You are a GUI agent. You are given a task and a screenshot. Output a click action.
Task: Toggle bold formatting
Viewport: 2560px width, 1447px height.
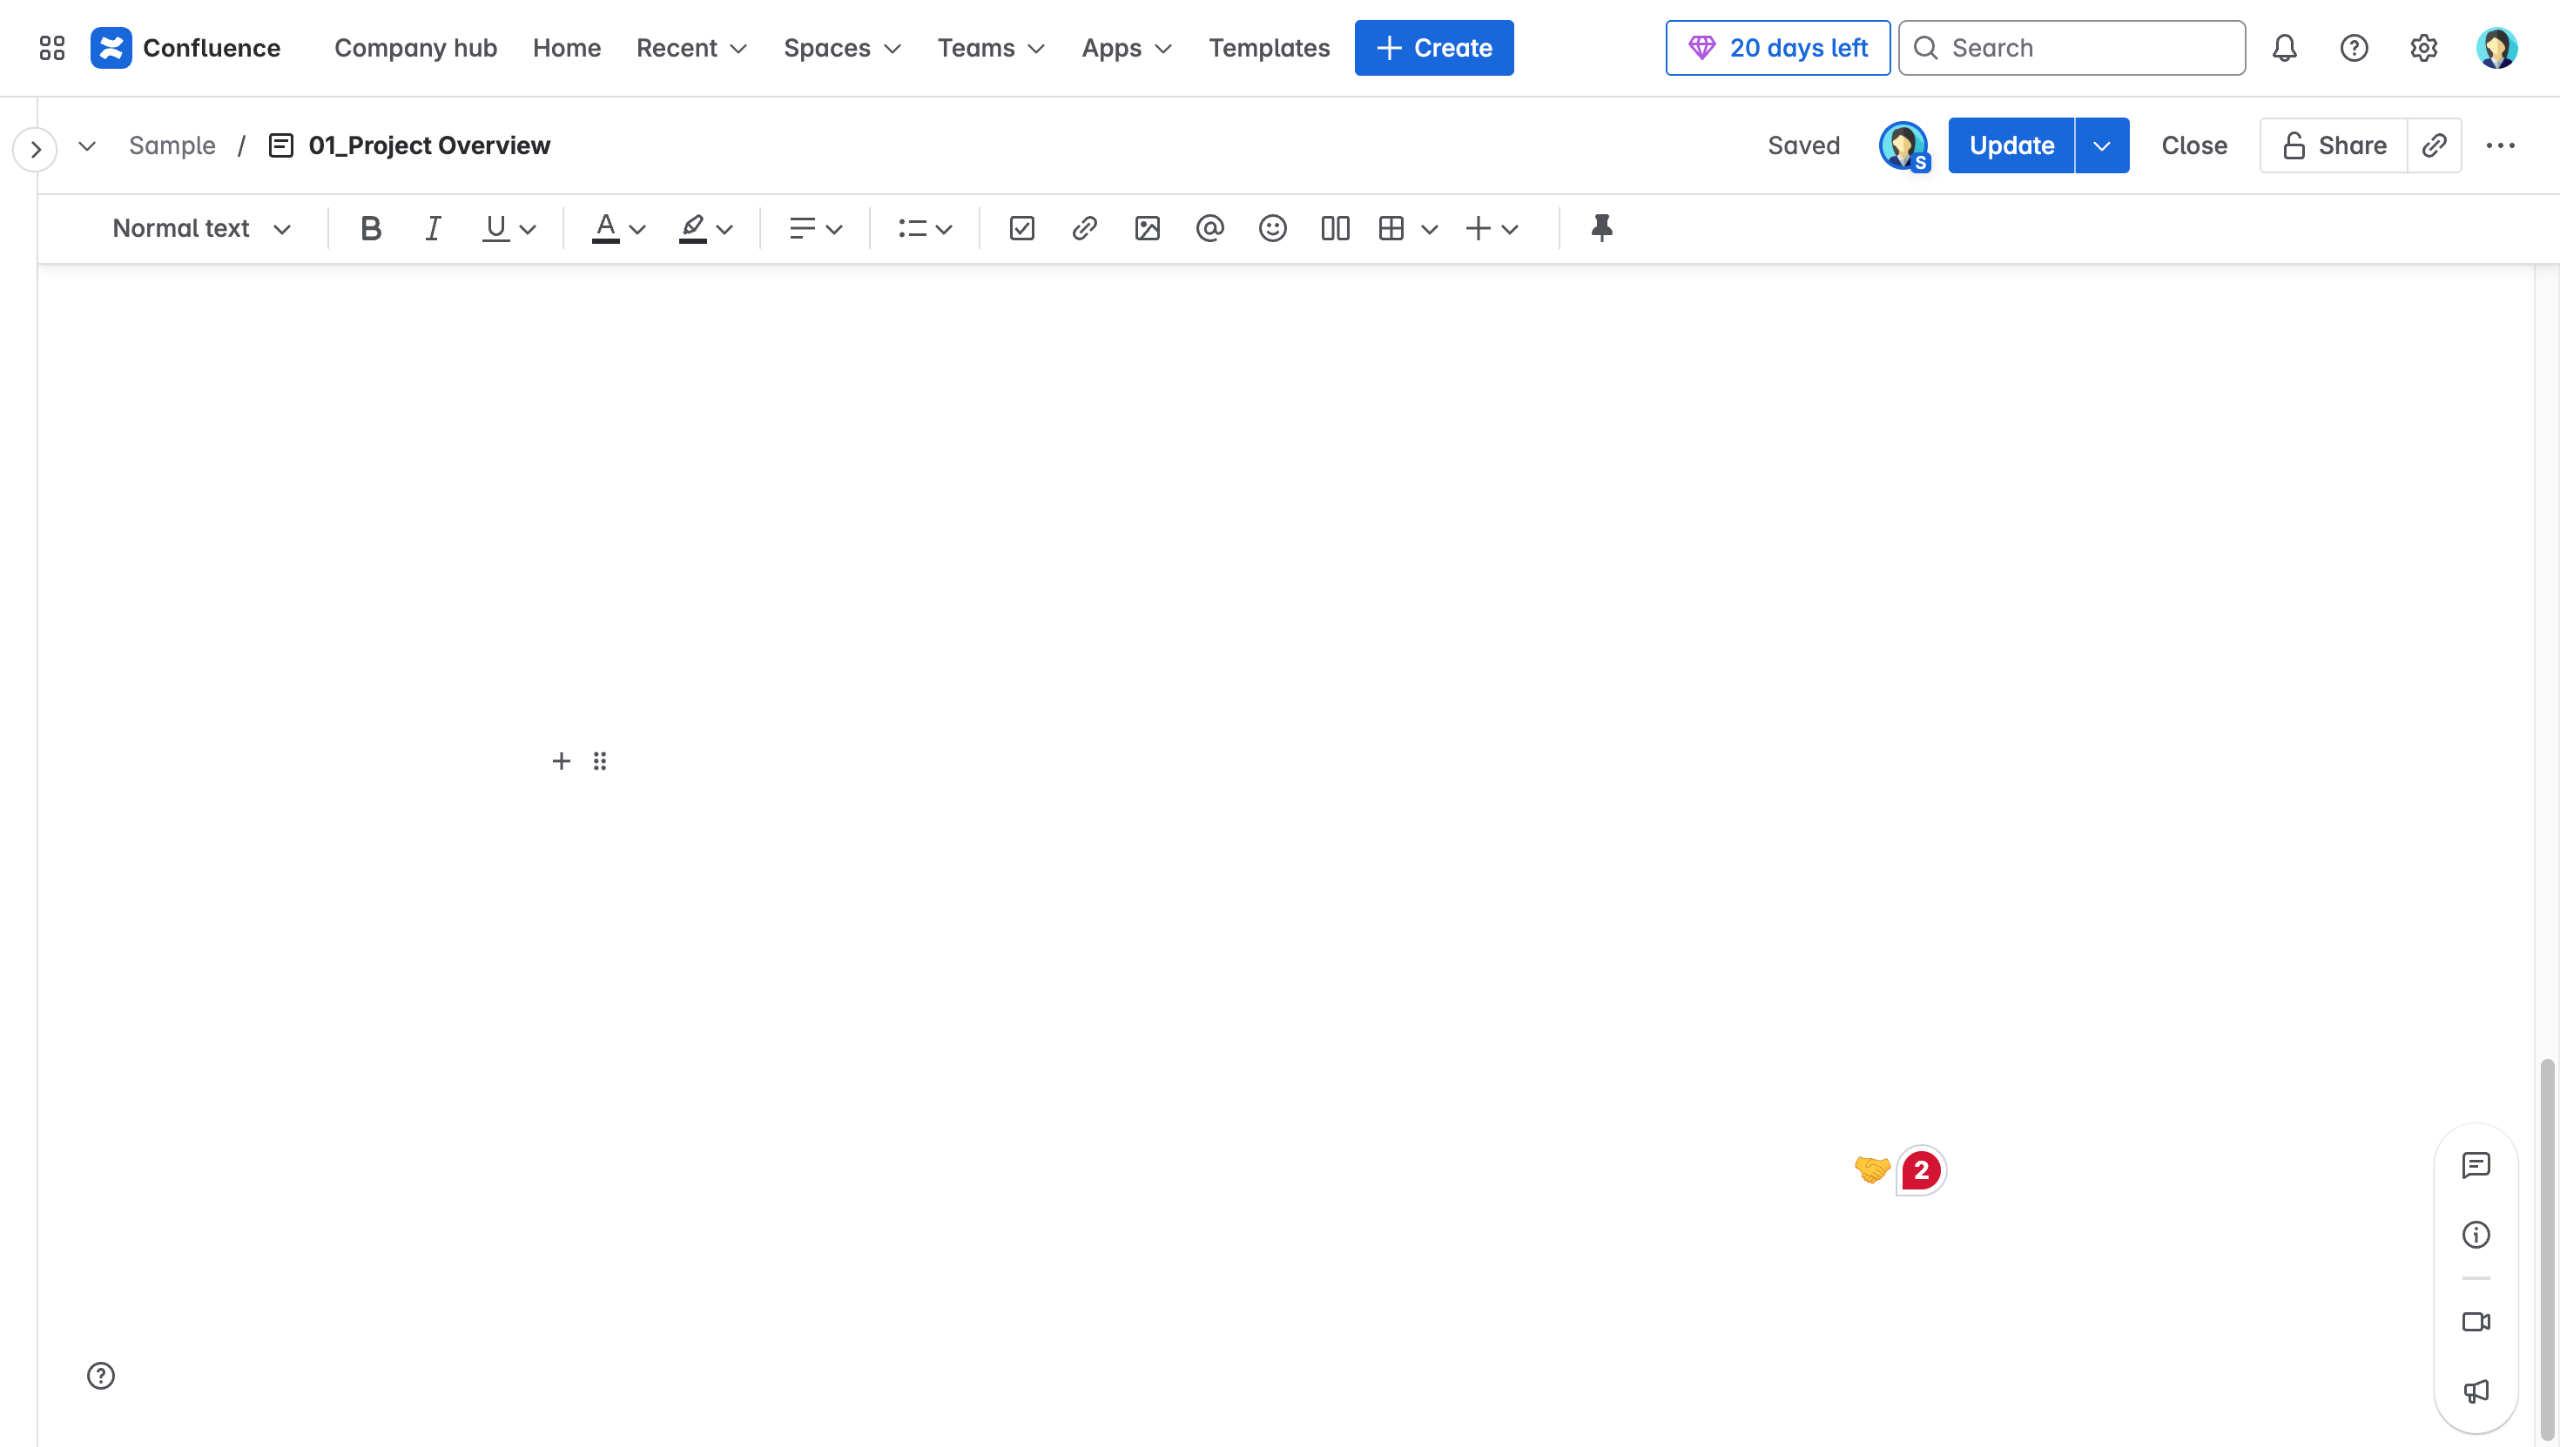[370, 229]
